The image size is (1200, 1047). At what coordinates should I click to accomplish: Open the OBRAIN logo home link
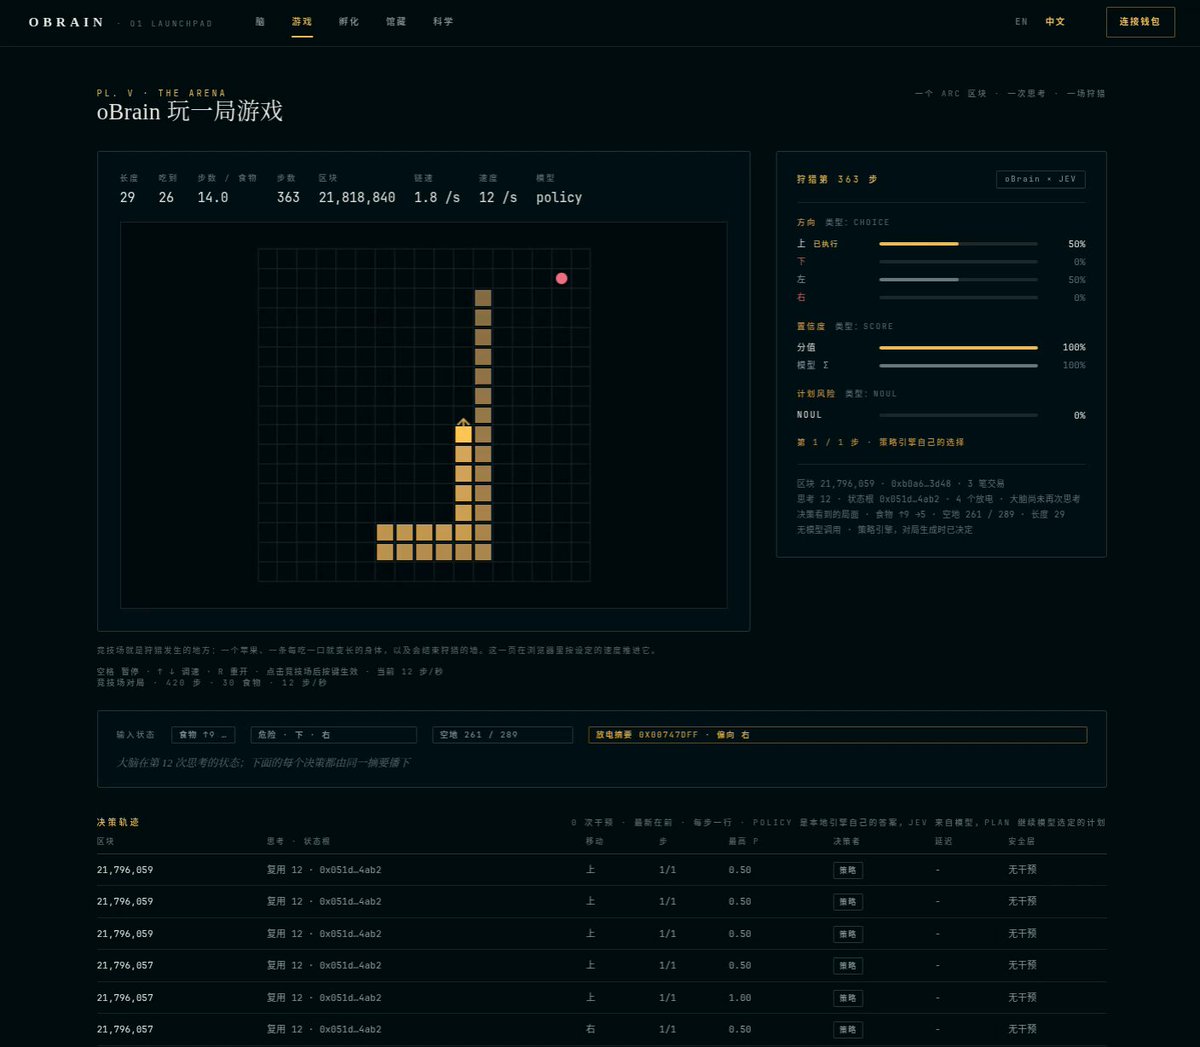66,22
